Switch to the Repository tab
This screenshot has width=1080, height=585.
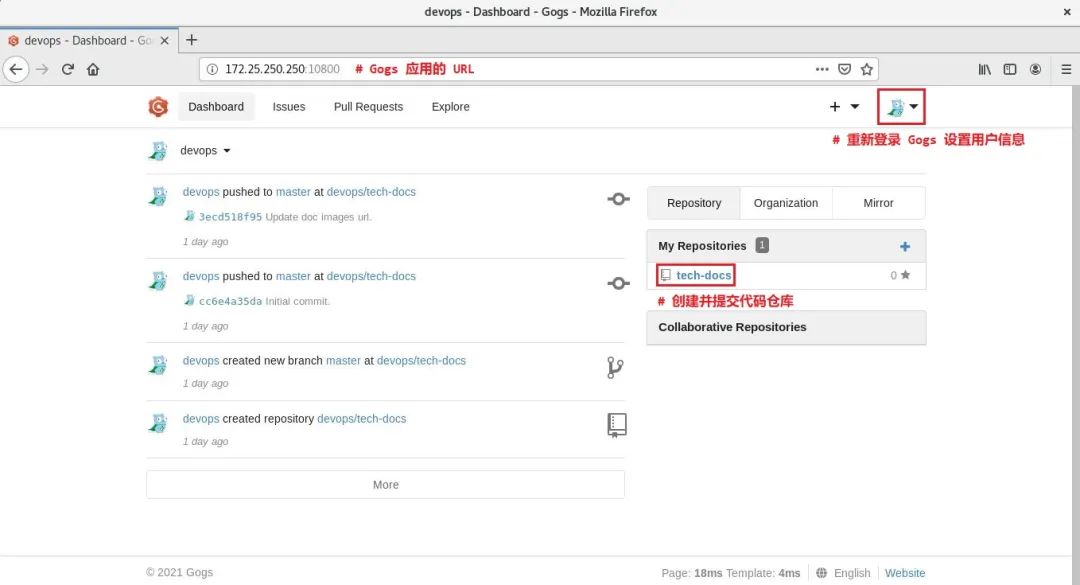click(x=694, y=203)
